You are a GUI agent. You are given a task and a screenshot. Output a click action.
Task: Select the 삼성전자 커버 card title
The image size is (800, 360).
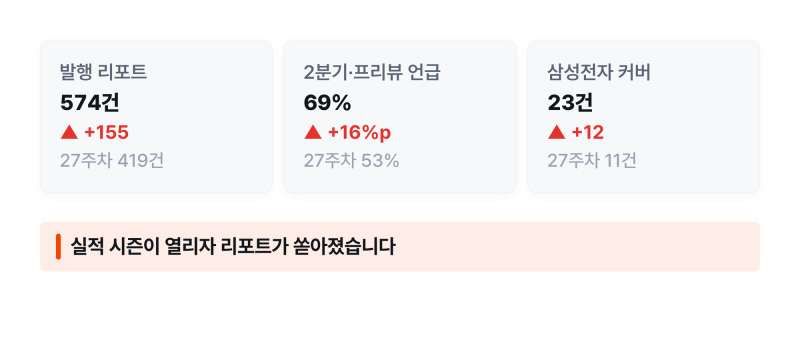pos(599,72)
